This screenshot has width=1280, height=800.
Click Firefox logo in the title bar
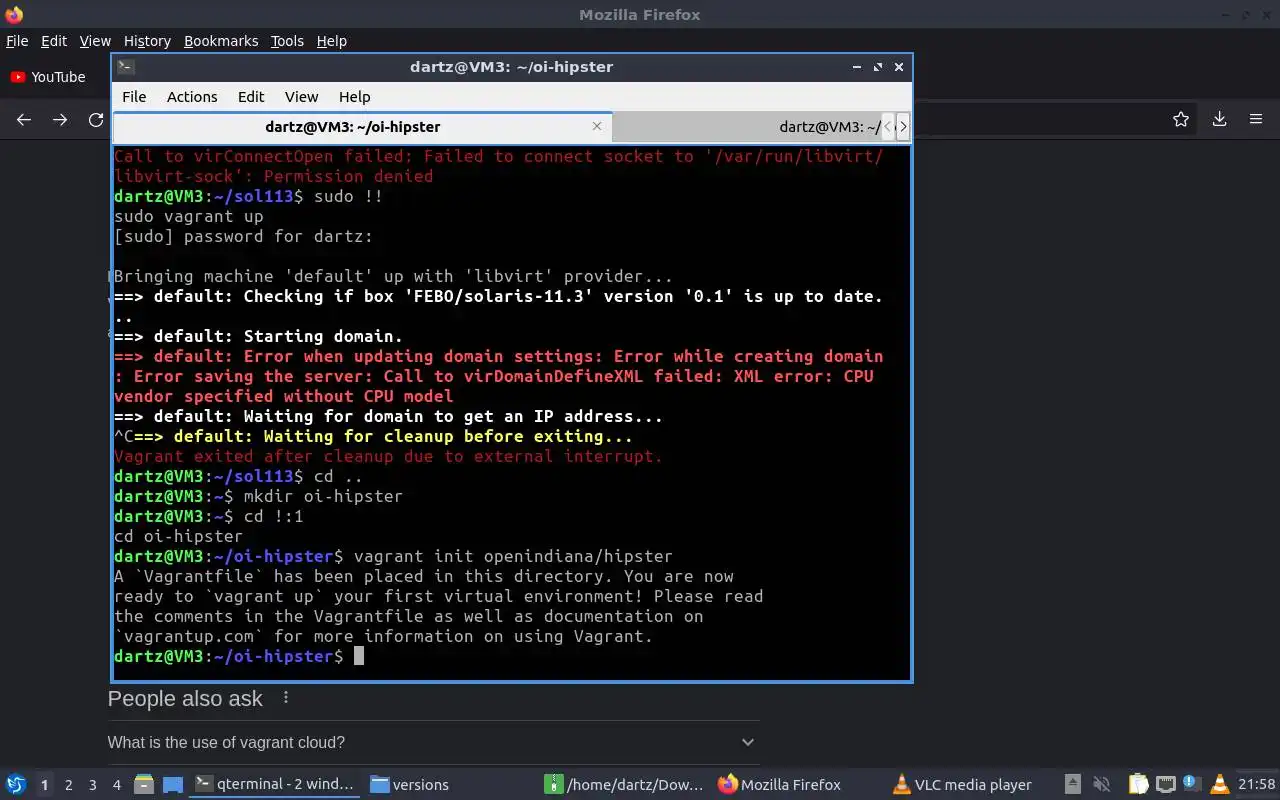click(x=13, y=14)
